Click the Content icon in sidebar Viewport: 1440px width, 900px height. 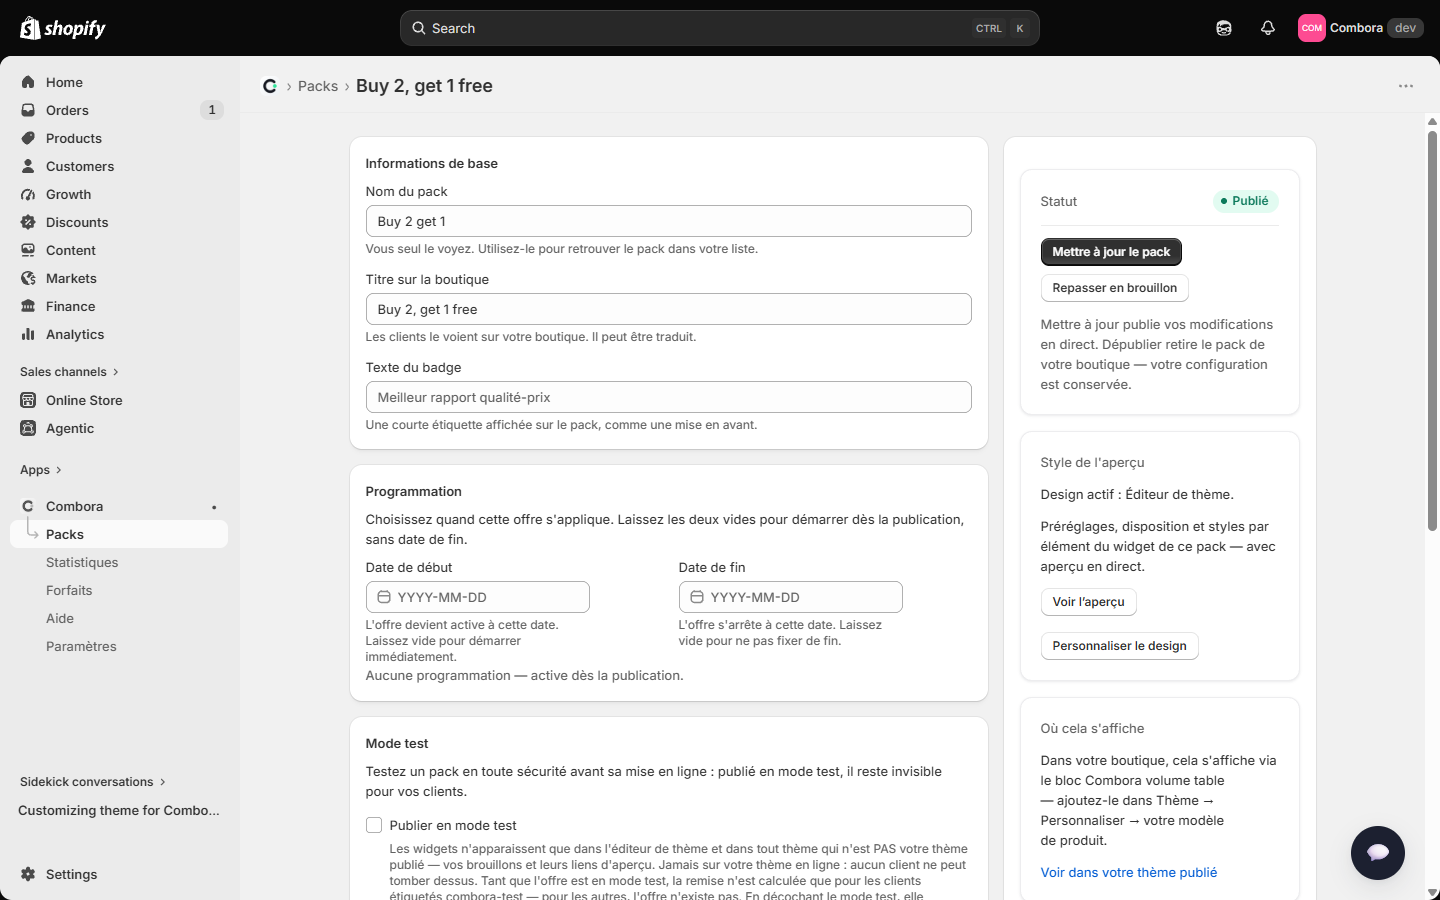tap(28, 250)
